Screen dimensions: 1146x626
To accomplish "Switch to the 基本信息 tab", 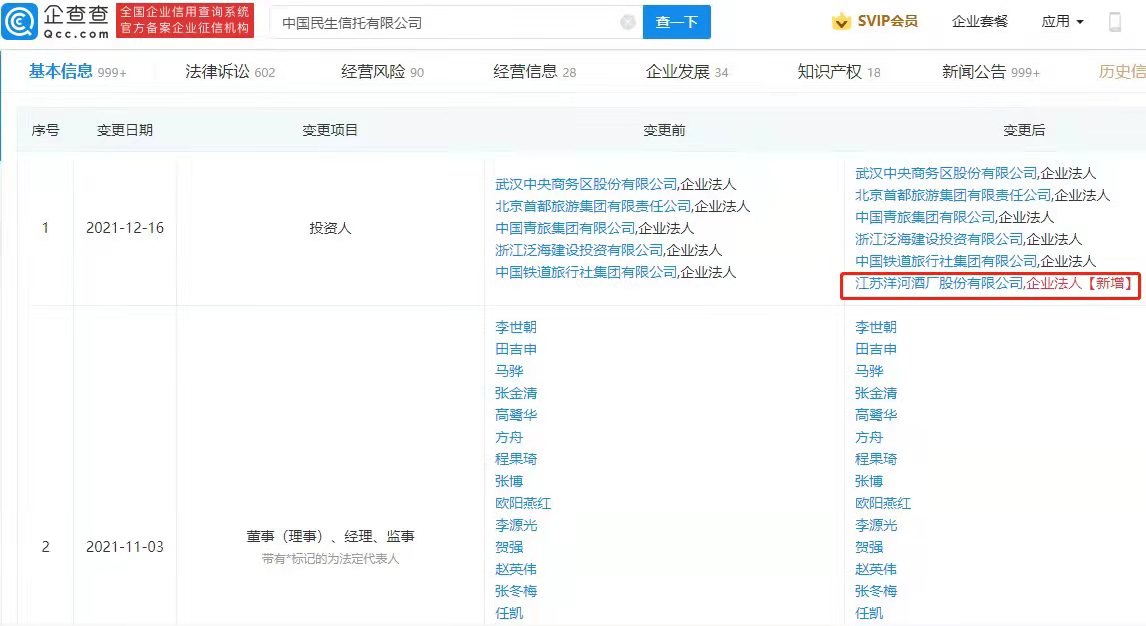I will pyautogui.click(x=77, y=72).
